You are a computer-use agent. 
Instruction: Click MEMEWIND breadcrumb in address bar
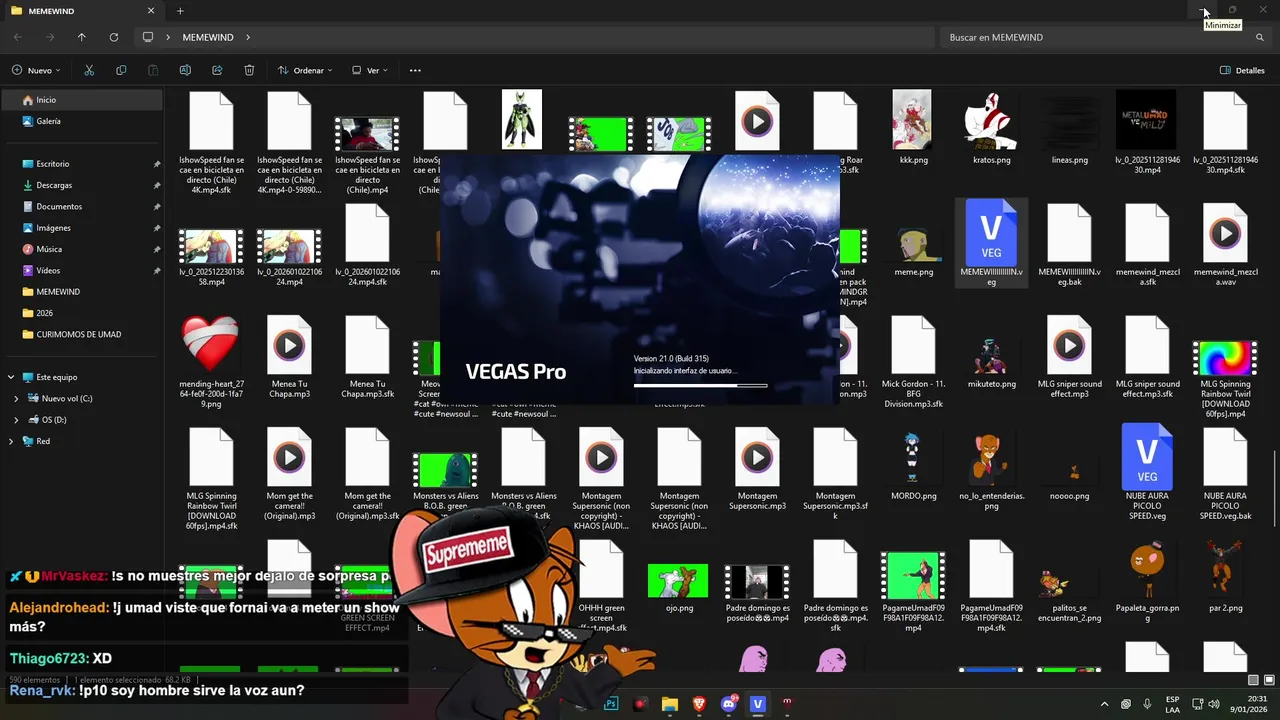pyautogui.click(x=208, y=37)
